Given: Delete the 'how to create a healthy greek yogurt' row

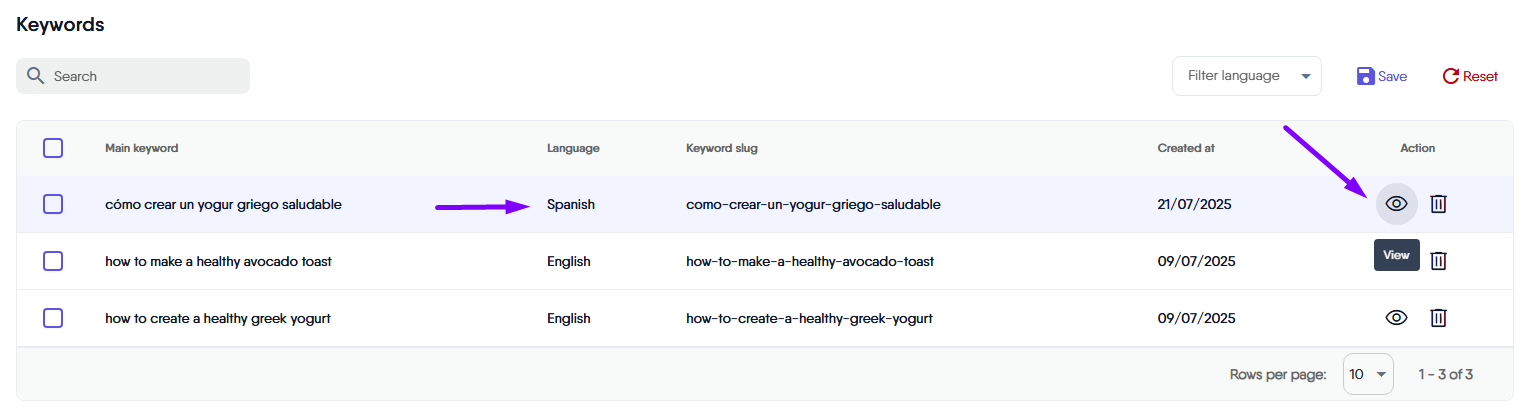Looking at the screenshot, I should pyautogui.click(x=1438, y=318).
